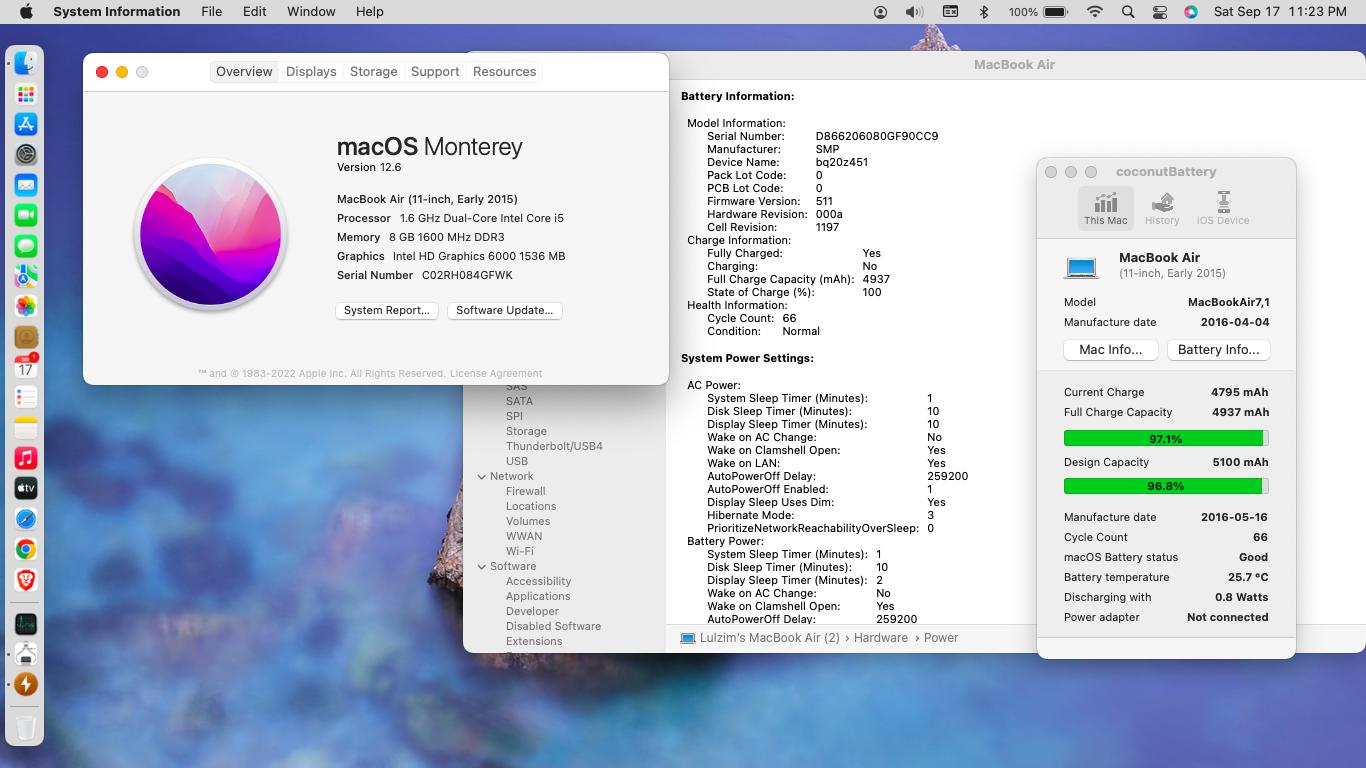Open the Trash in the Dock
Viewport: 1366px width, 768px height.
[x=26, y=727]
